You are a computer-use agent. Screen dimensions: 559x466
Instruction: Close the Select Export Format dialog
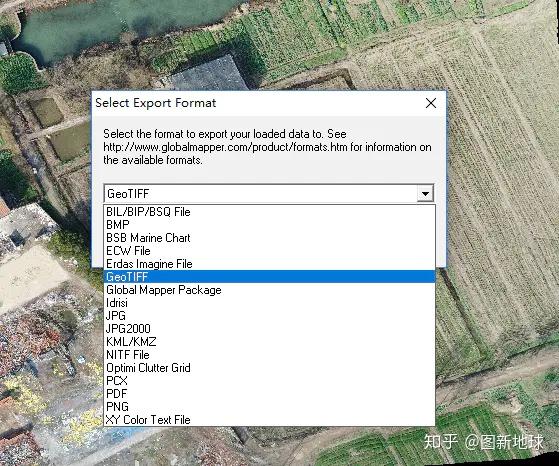coord(431,103)
